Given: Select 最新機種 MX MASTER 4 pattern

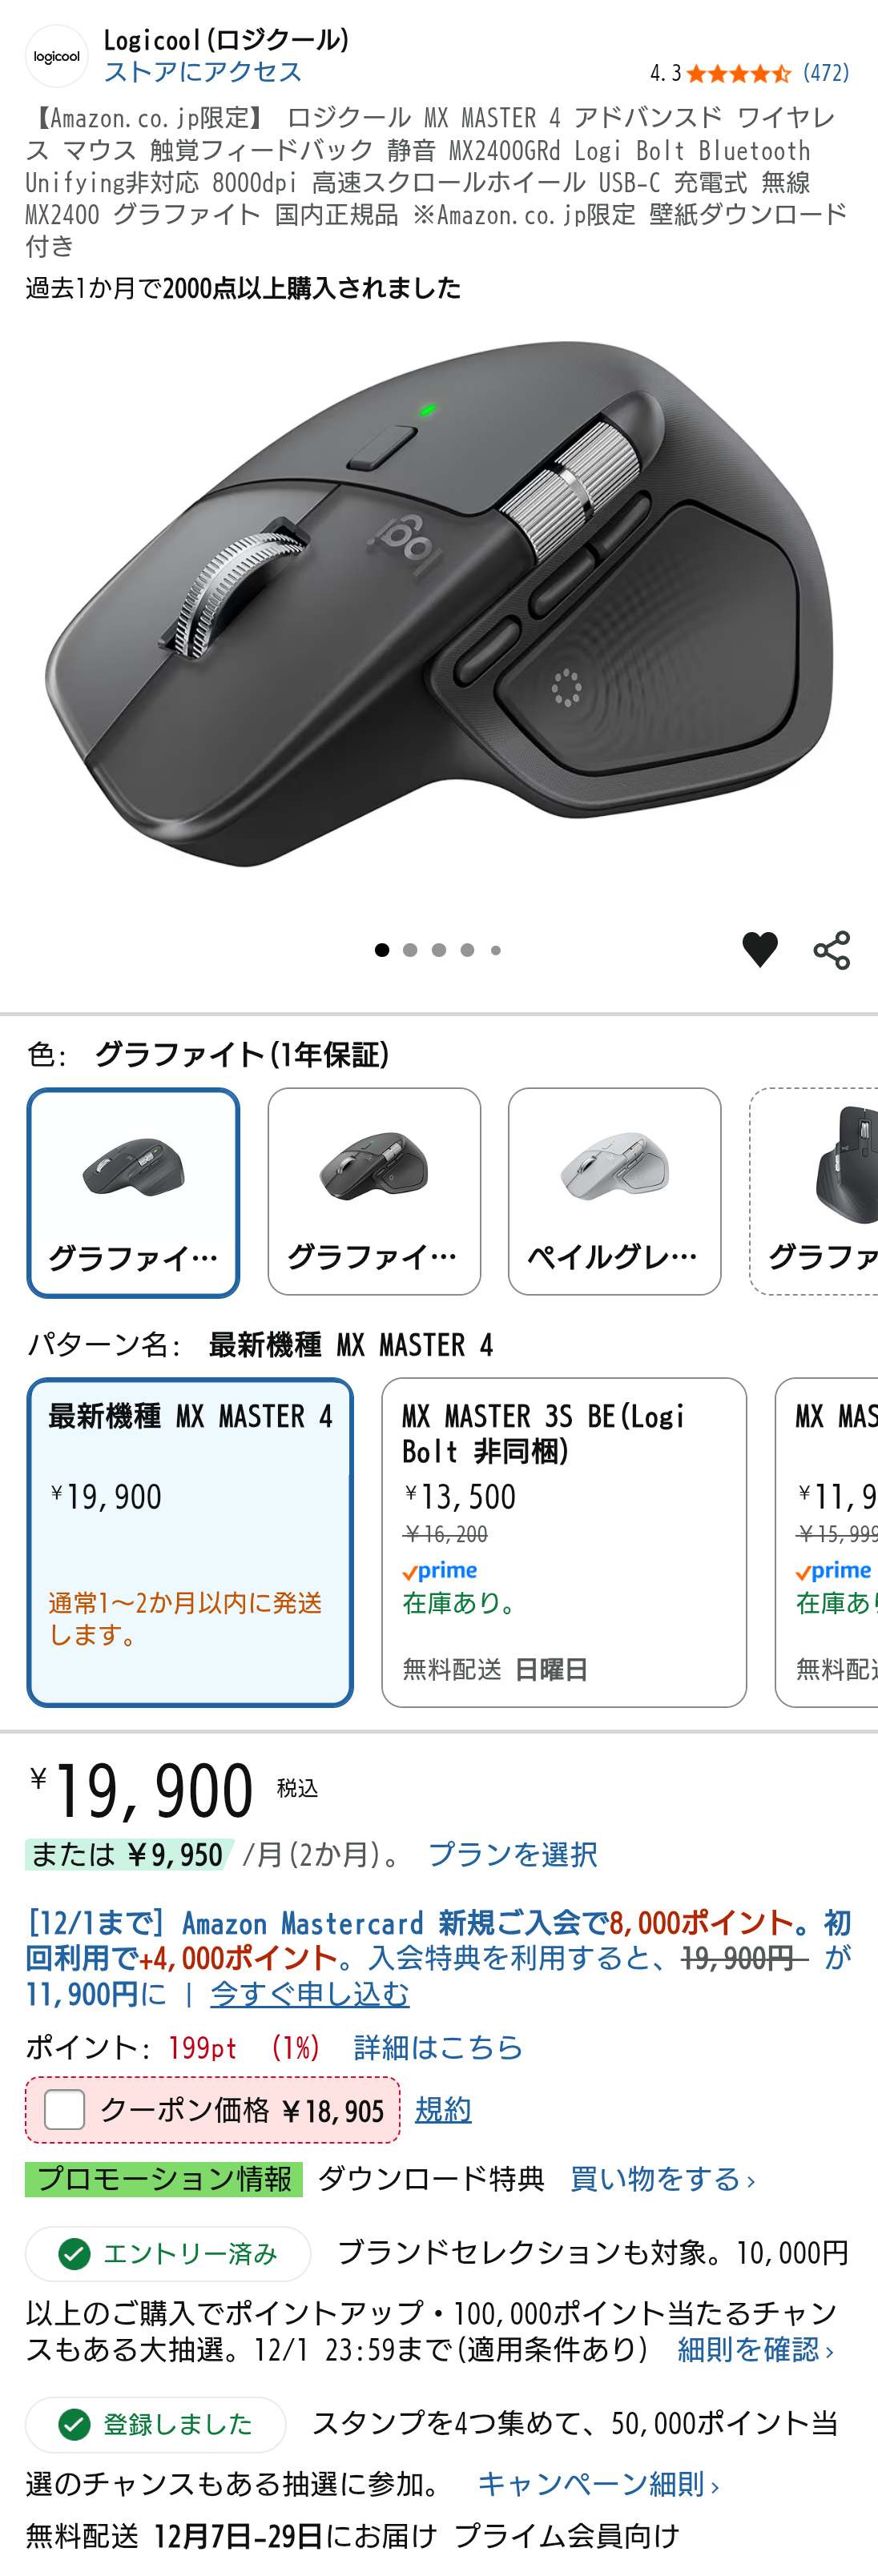Looking at the screenshot, I should click(x=190, y=1541).
